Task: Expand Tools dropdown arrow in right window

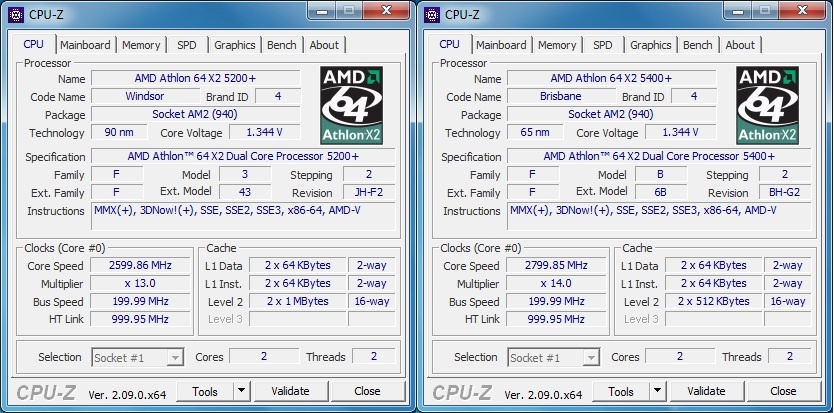Action: (658, 392)
